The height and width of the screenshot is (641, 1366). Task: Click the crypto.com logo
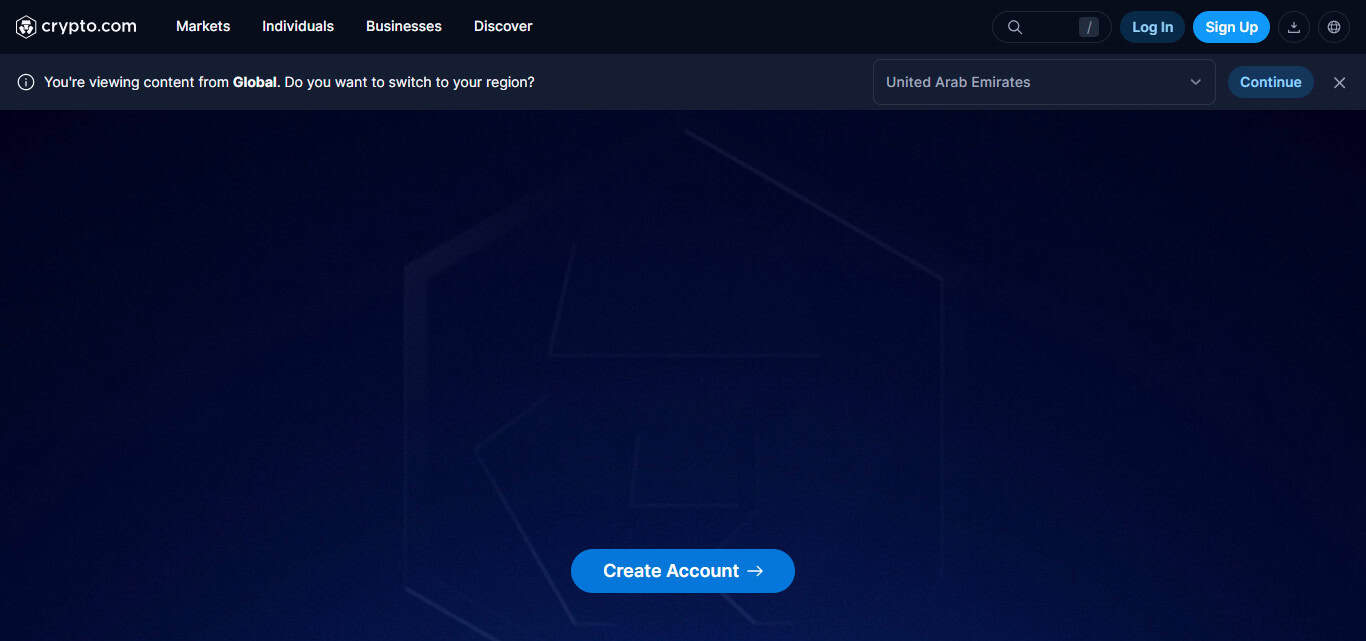[76, 27]
